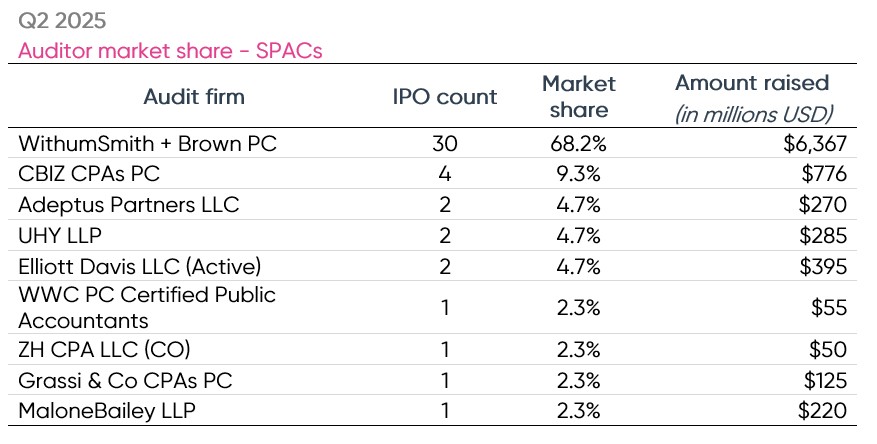Screen dimensions: 877x444
Task: Select the Market share column header
Action: [x=578, y=96]
